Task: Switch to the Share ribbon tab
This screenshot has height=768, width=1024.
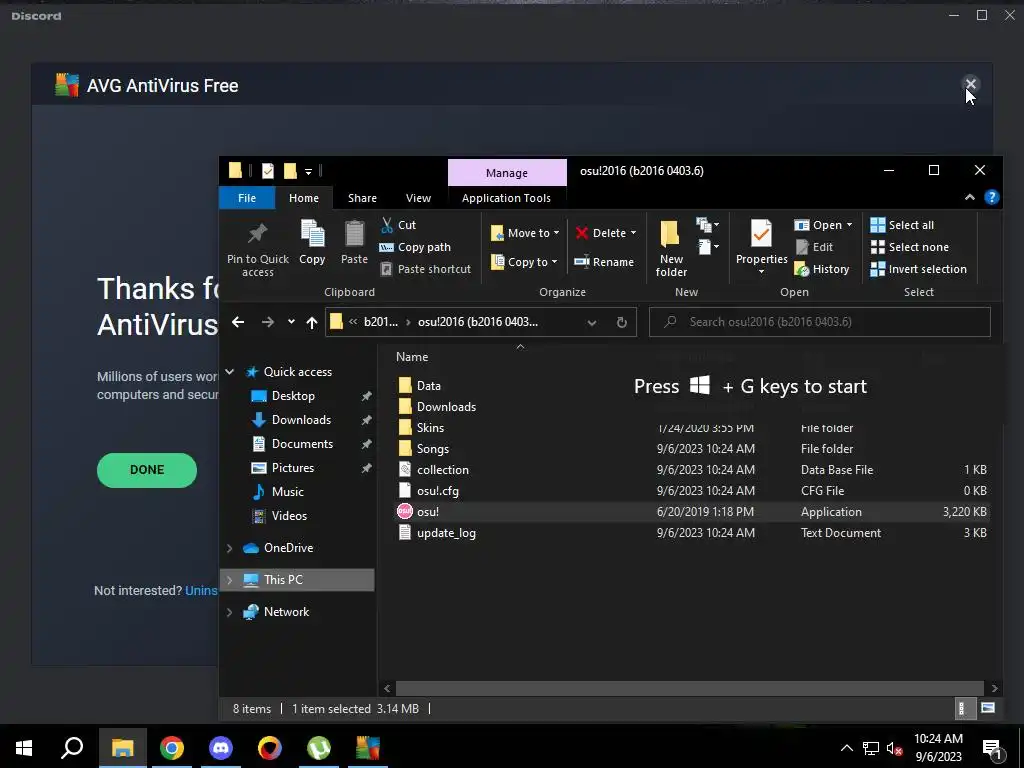Action: click(362, 198)
